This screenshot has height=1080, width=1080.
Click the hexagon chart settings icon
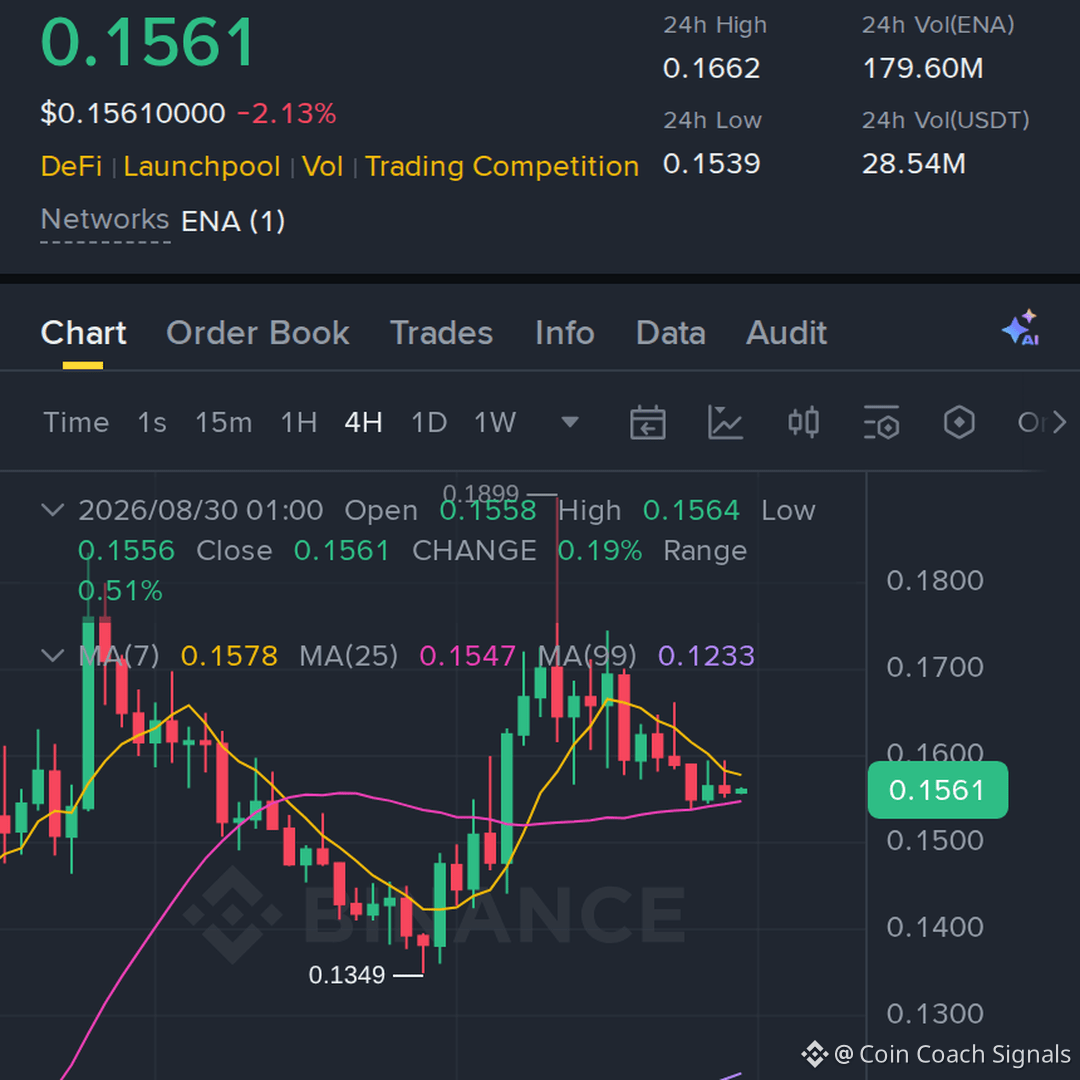coord(959,422)
